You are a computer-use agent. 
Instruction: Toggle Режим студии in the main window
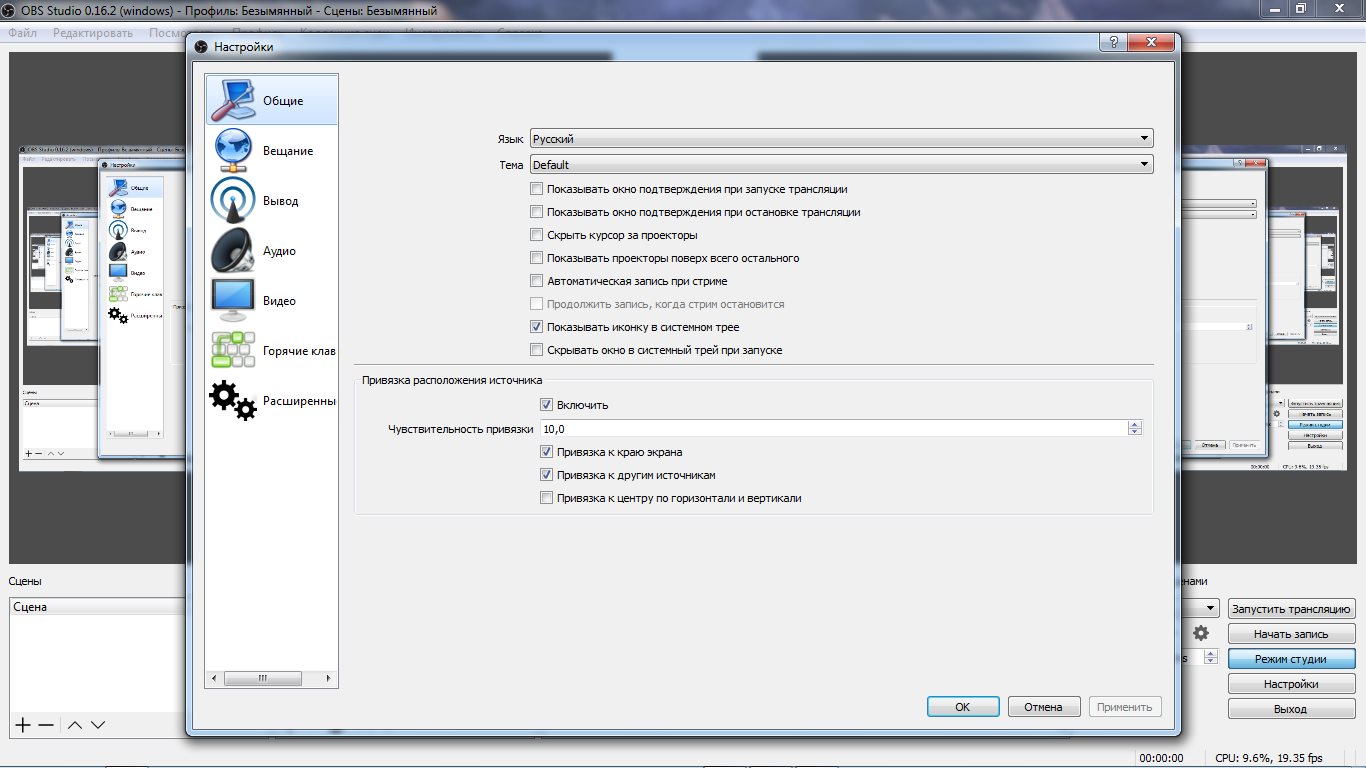coord(1291,659)
